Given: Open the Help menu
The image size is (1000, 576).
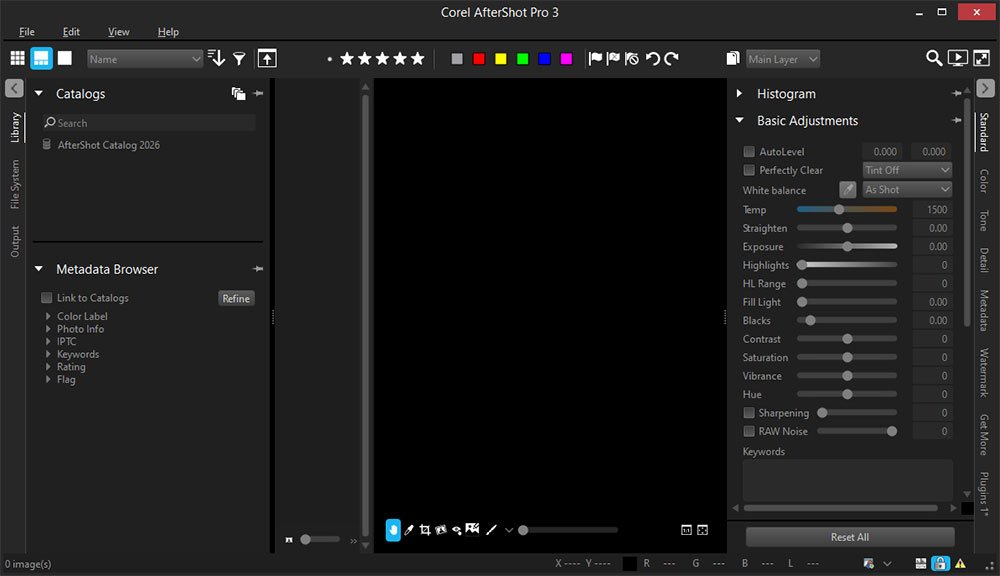Looking at the screenshot, I should click(168, 32).
